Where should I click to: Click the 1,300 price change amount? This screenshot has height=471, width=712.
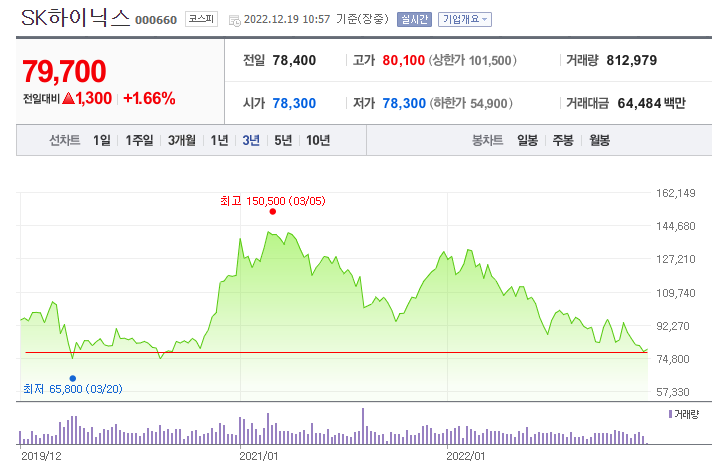[x=94, y=99]
